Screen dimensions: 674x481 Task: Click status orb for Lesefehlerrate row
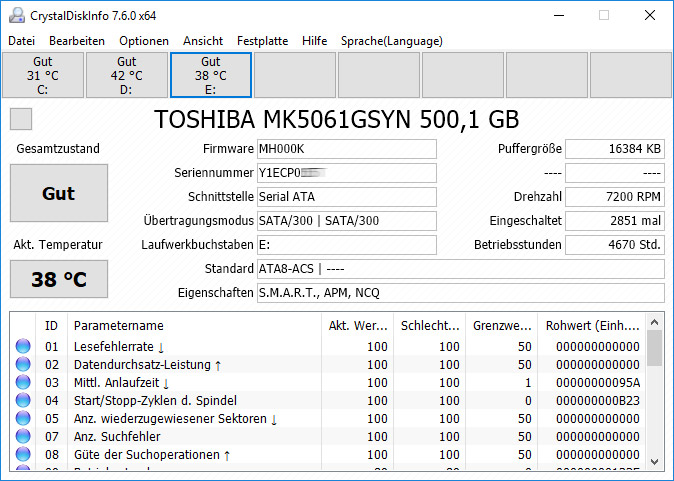(x=23, y=346)
